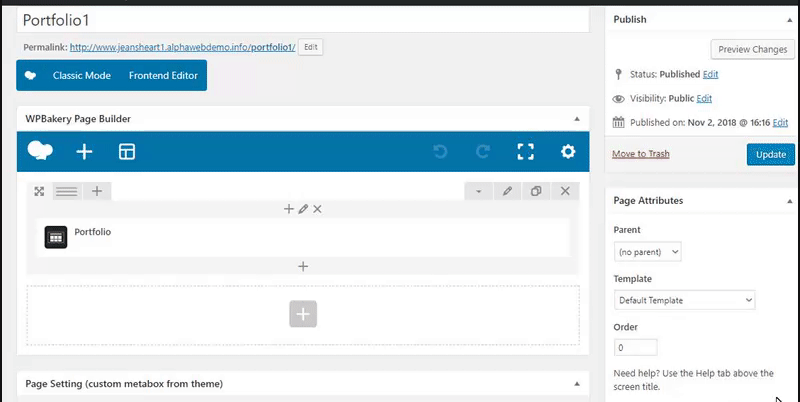Click the status pin icon in Publish box
Image resolution: width=800 pixels, height=402 pixels.
pos(618,74)
